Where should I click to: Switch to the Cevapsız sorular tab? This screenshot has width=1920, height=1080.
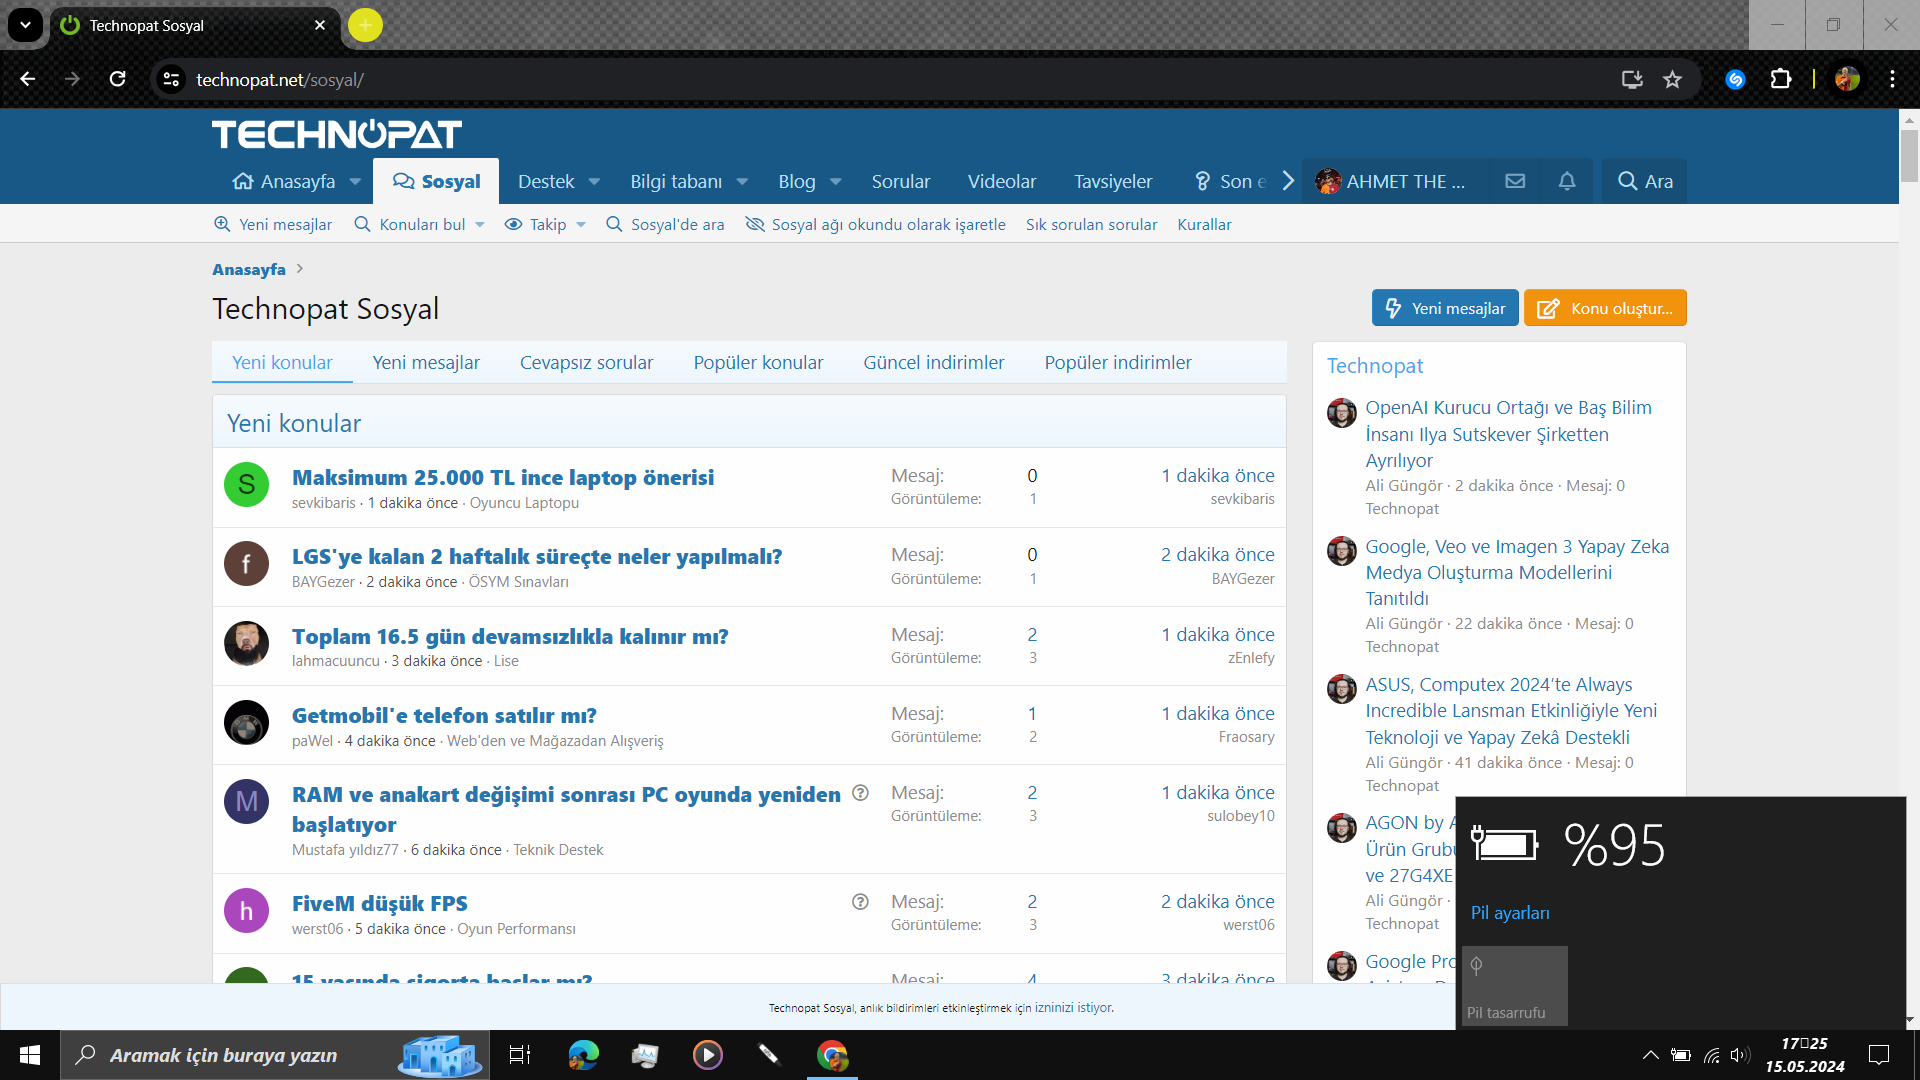[586, 362]
